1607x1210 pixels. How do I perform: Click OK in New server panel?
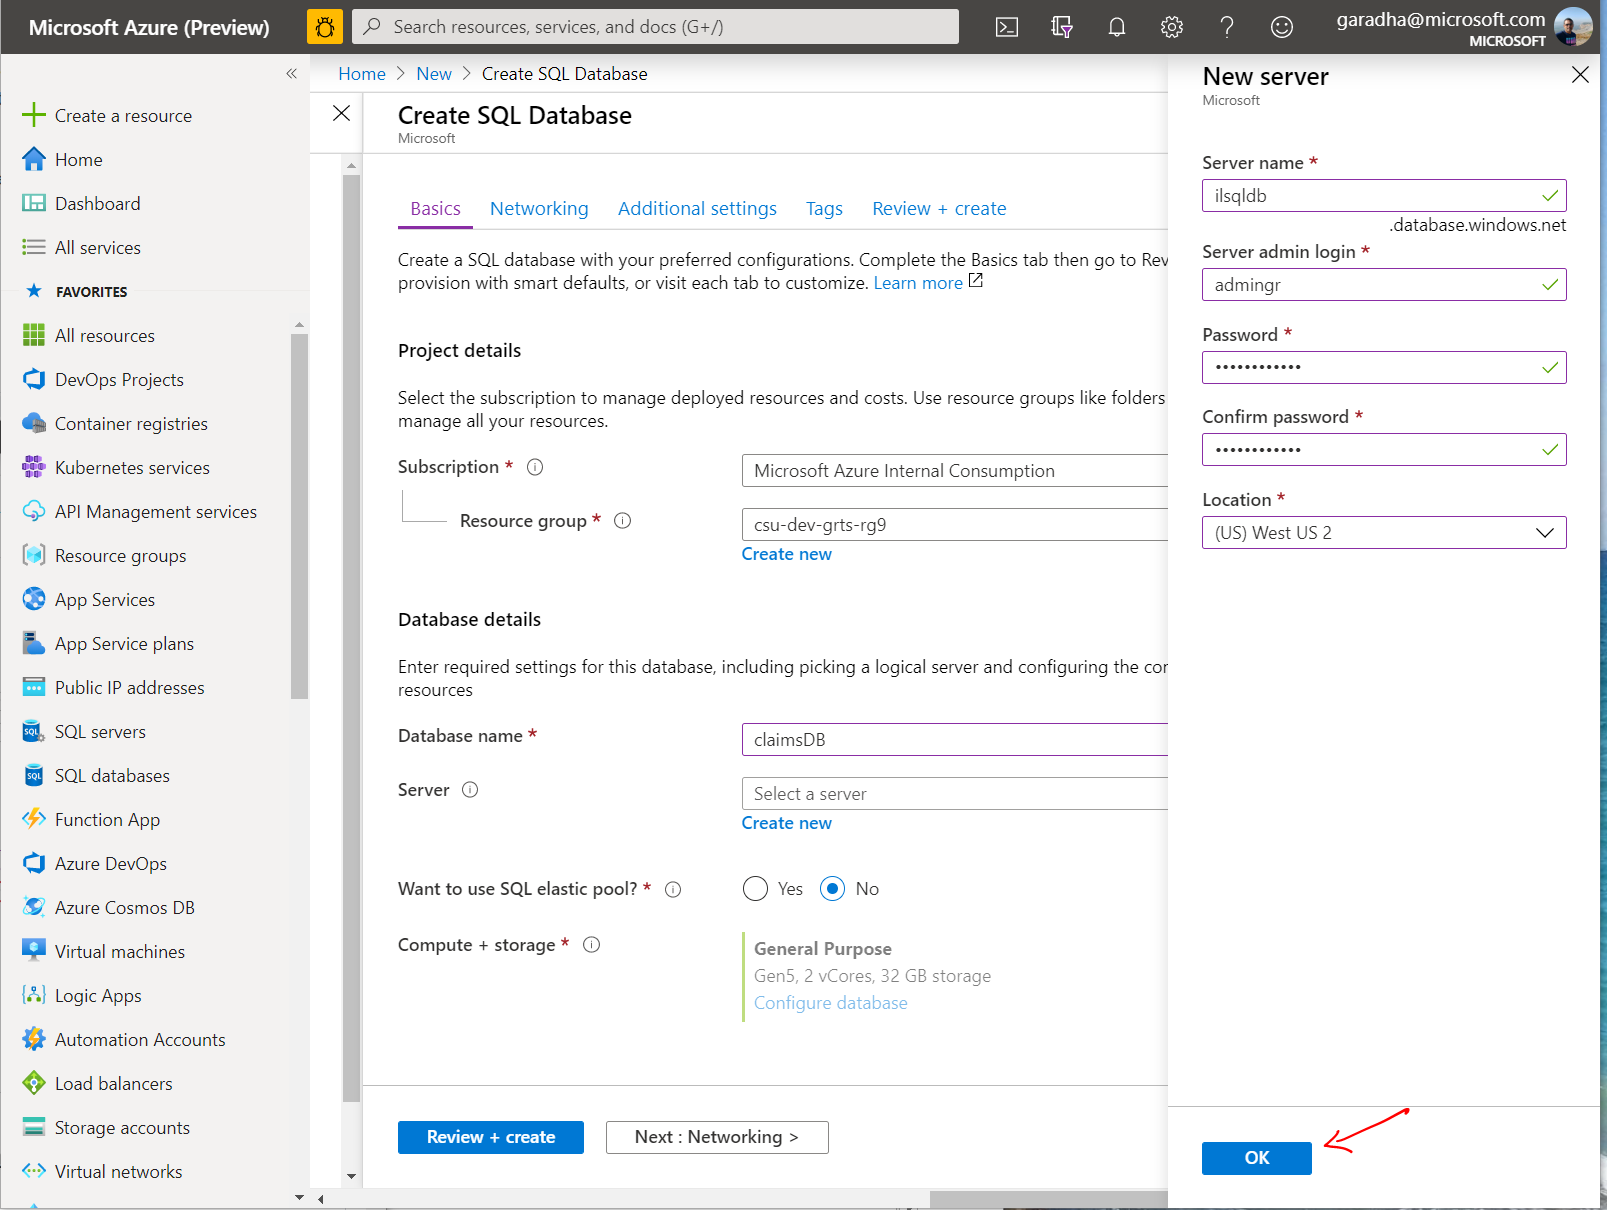1257,1158
